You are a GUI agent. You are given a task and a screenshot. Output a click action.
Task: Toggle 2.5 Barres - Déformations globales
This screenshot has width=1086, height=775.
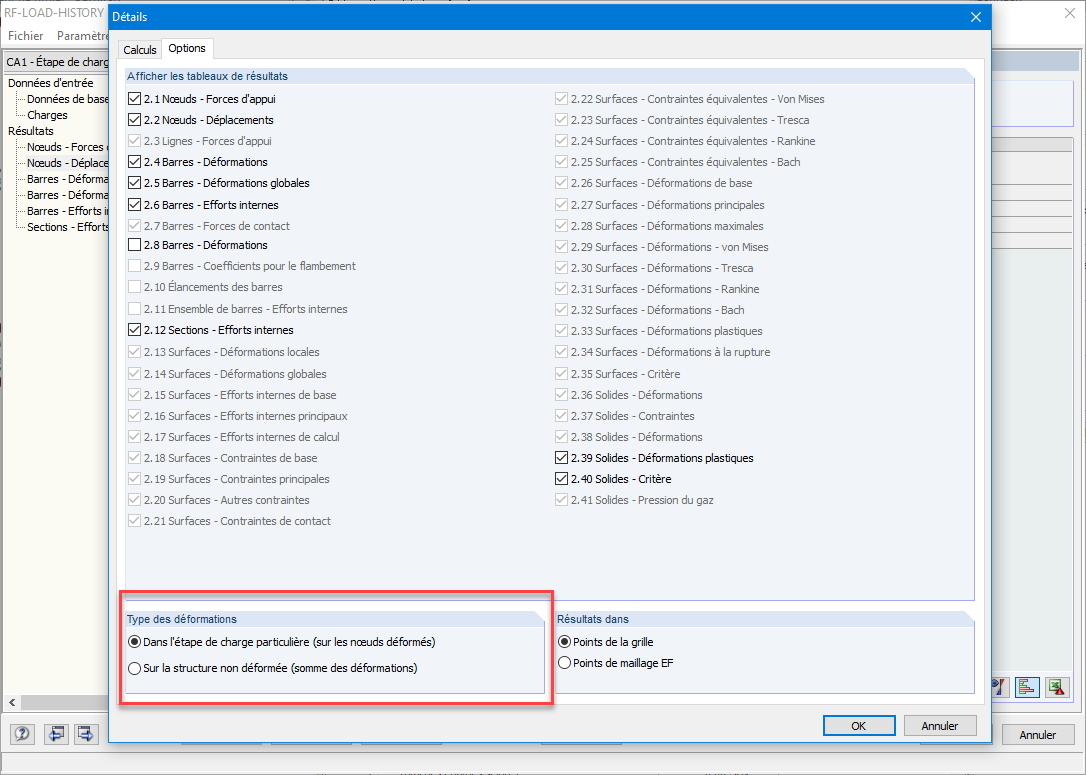pos(134,183)
